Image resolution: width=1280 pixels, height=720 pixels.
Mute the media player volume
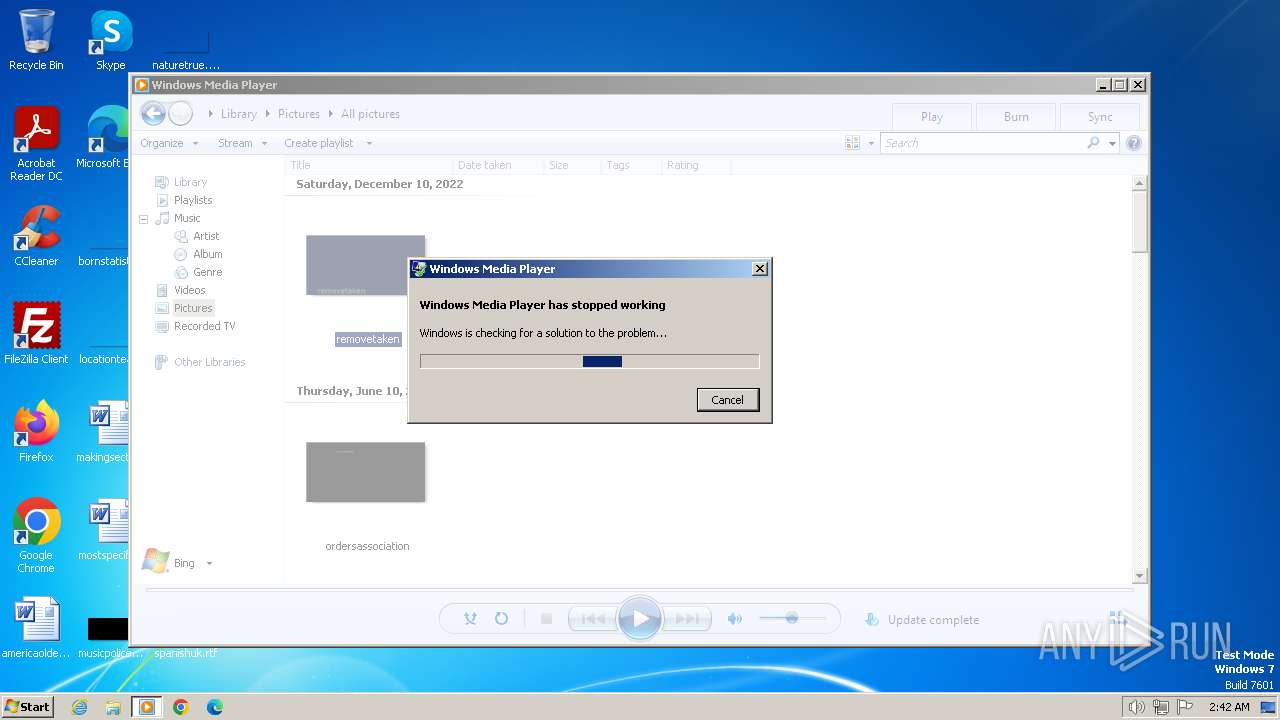[735, 619]
